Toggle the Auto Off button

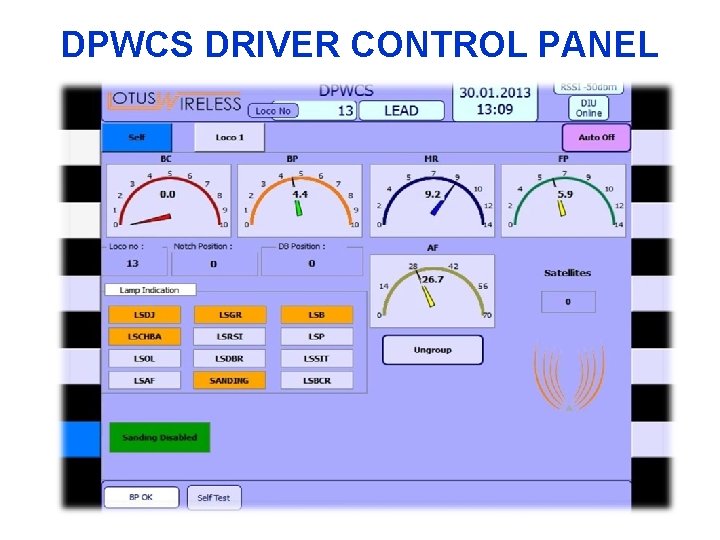596,137
